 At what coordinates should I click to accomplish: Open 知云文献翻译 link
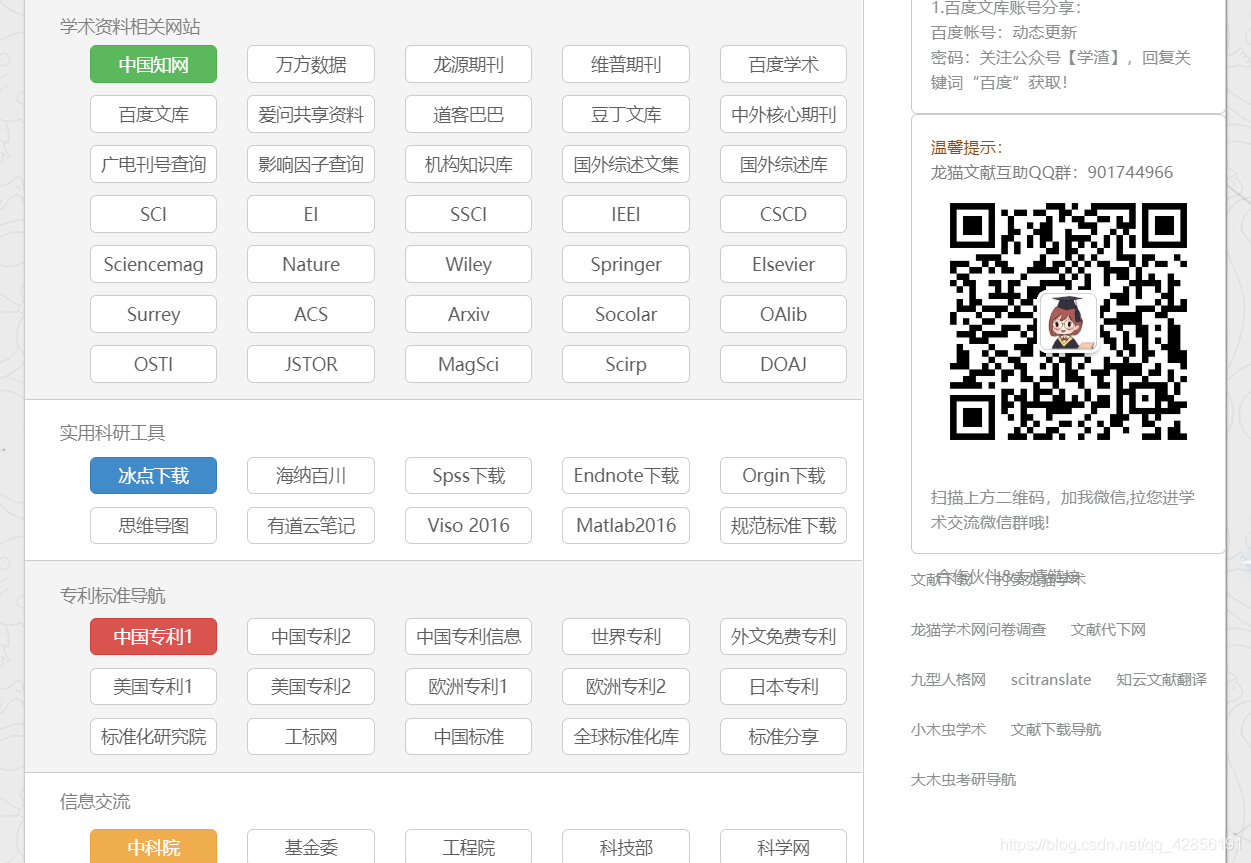coord(1161,679)
